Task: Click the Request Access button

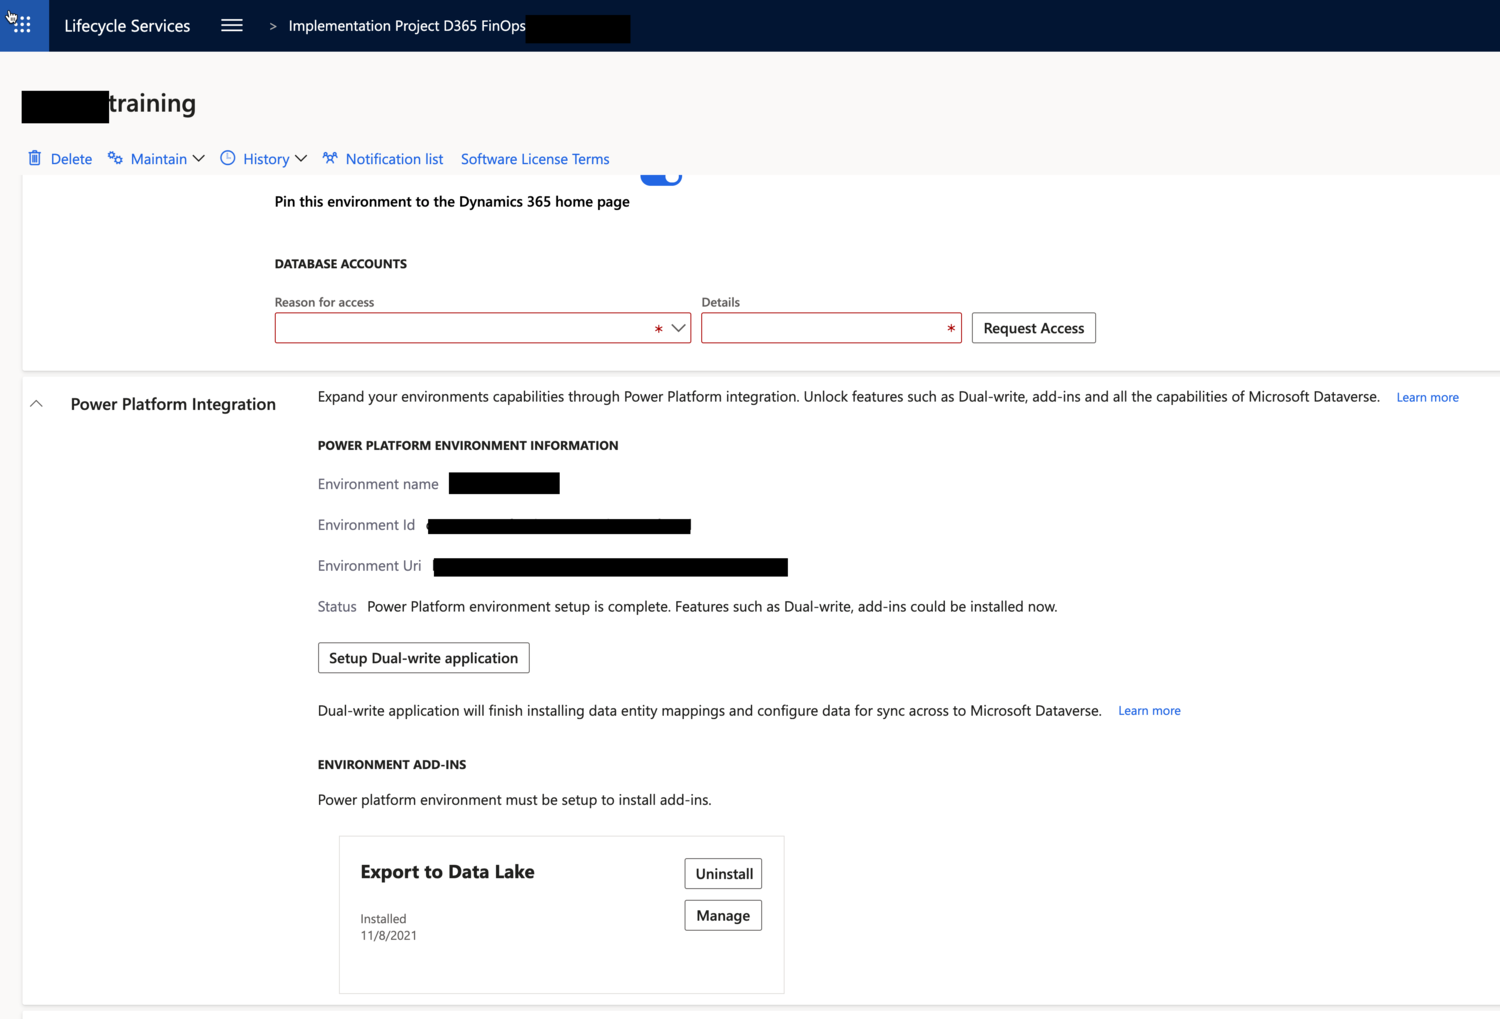Action: tap(1033, 327)
